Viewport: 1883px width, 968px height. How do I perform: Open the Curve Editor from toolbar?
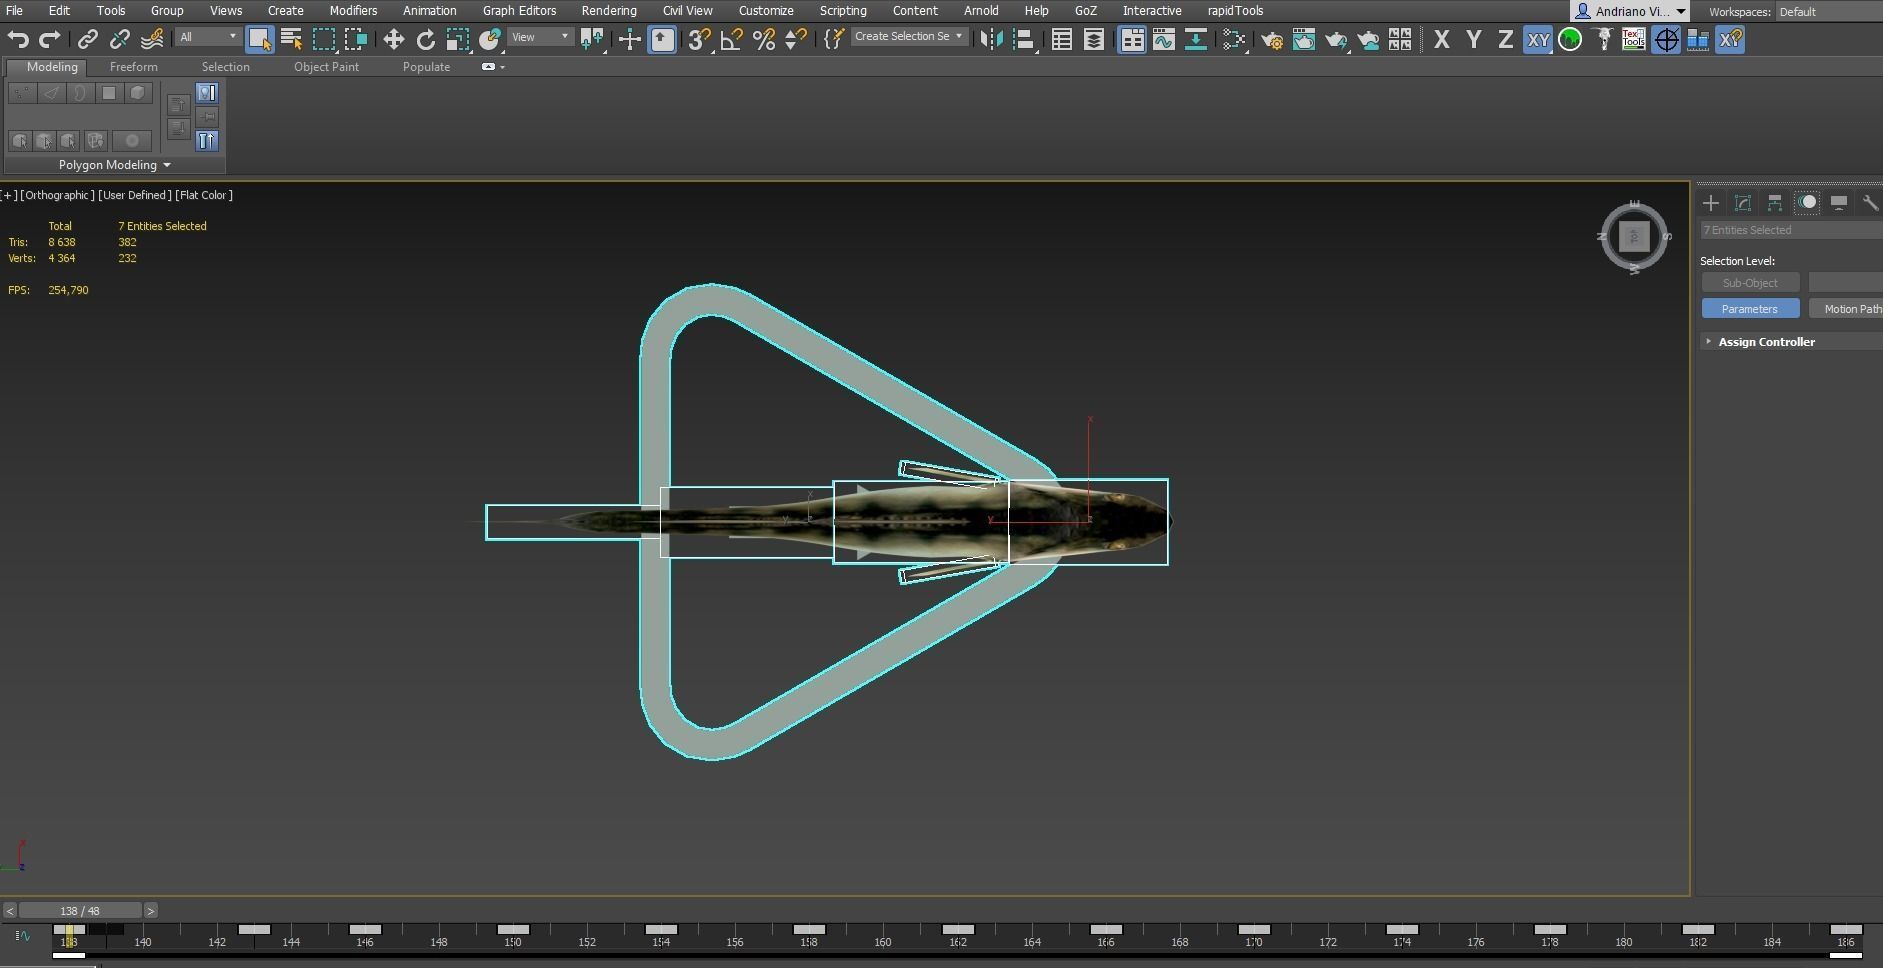[x=1163, y=39]
